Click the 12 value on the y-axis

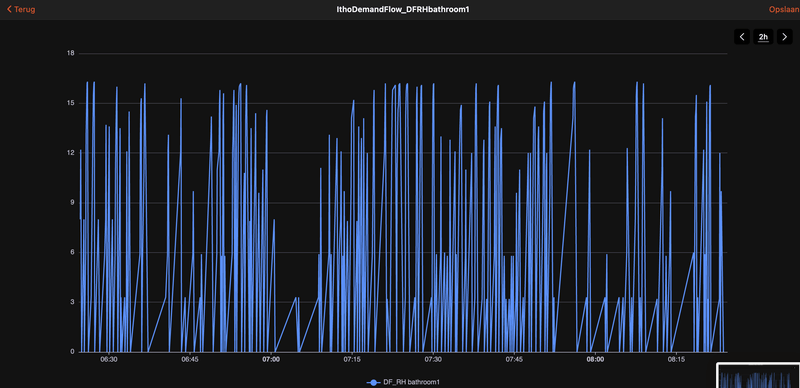(70, 153)
